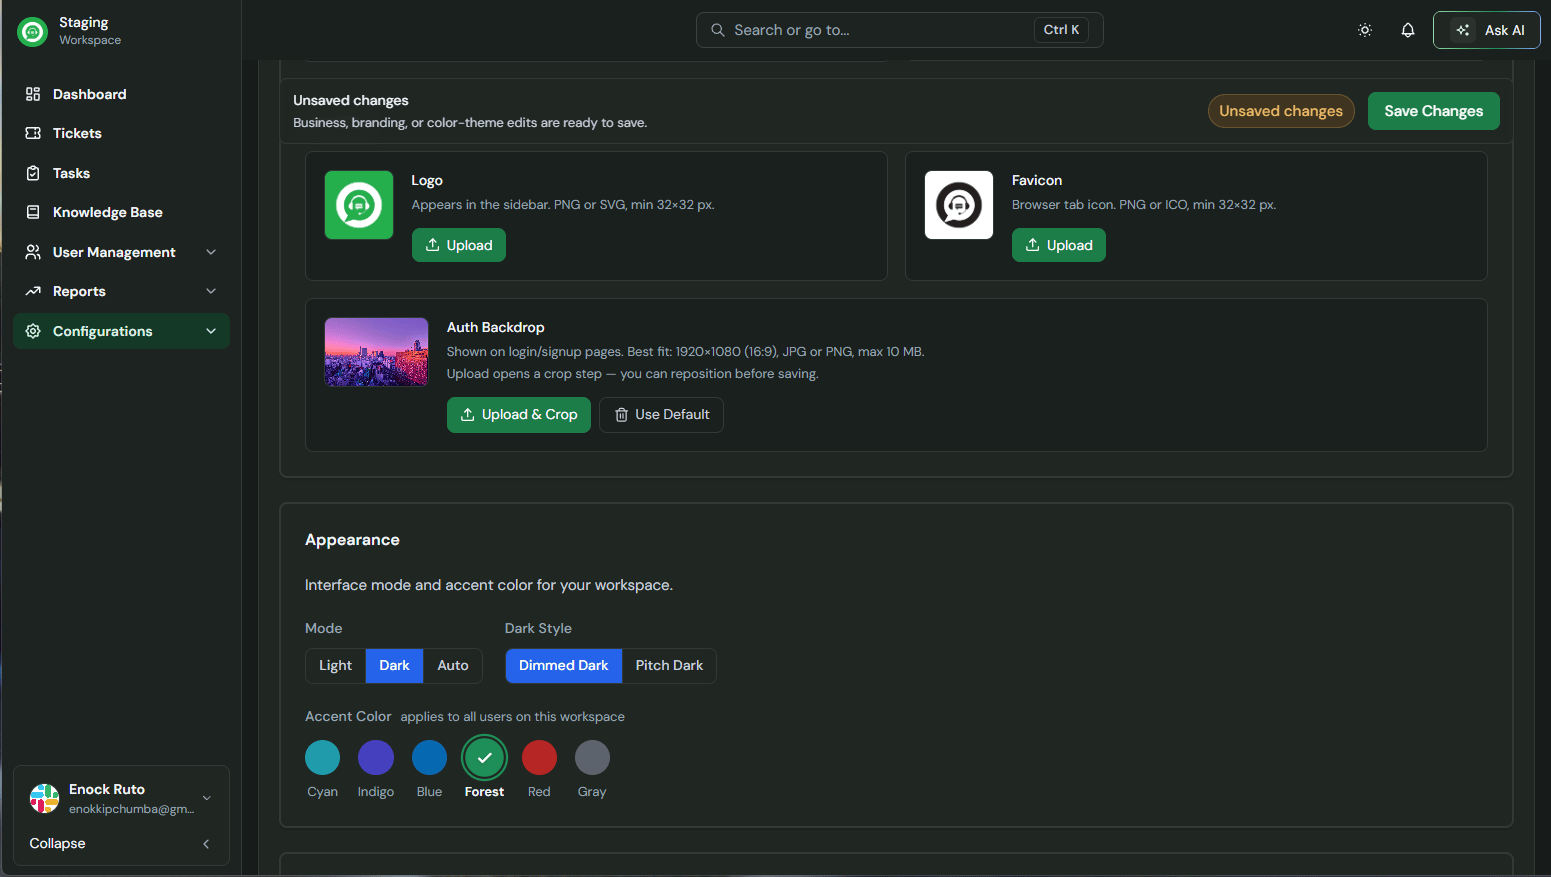Upload a new Logo

pyautogui.click(x=459, y=245)
